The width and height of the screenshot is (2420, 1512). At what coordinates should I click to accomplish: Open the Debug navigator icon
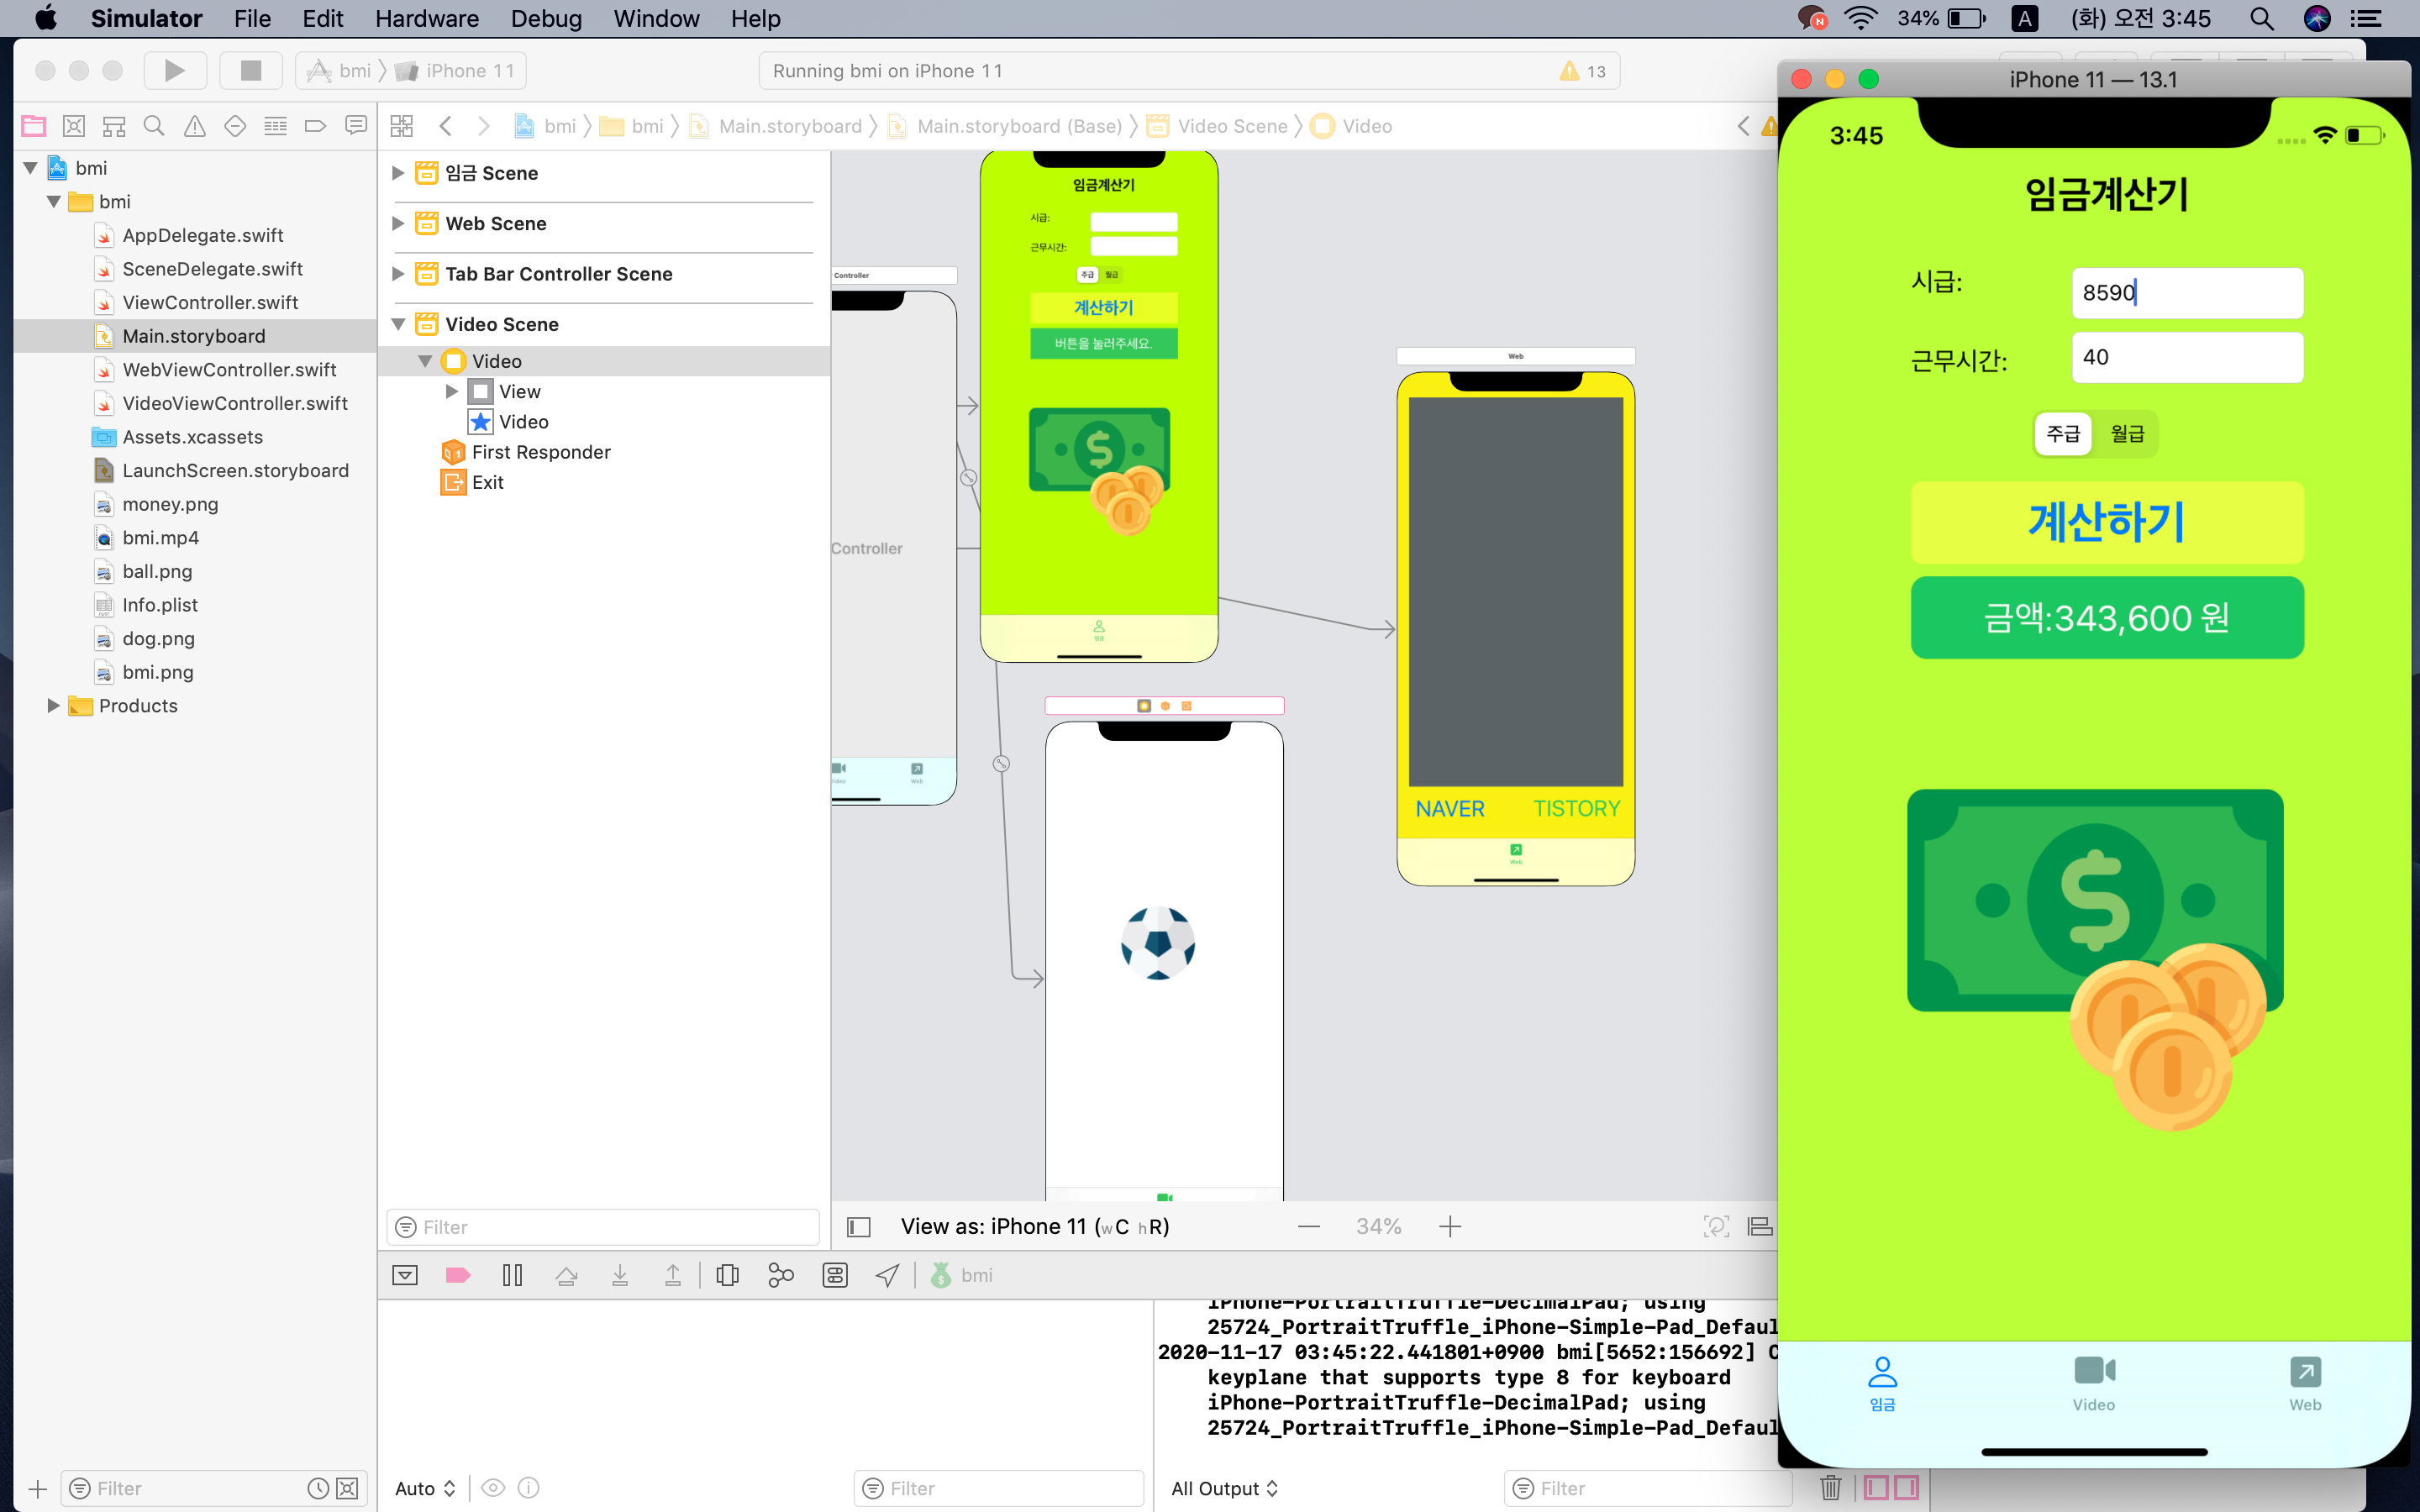coord(275,126)
